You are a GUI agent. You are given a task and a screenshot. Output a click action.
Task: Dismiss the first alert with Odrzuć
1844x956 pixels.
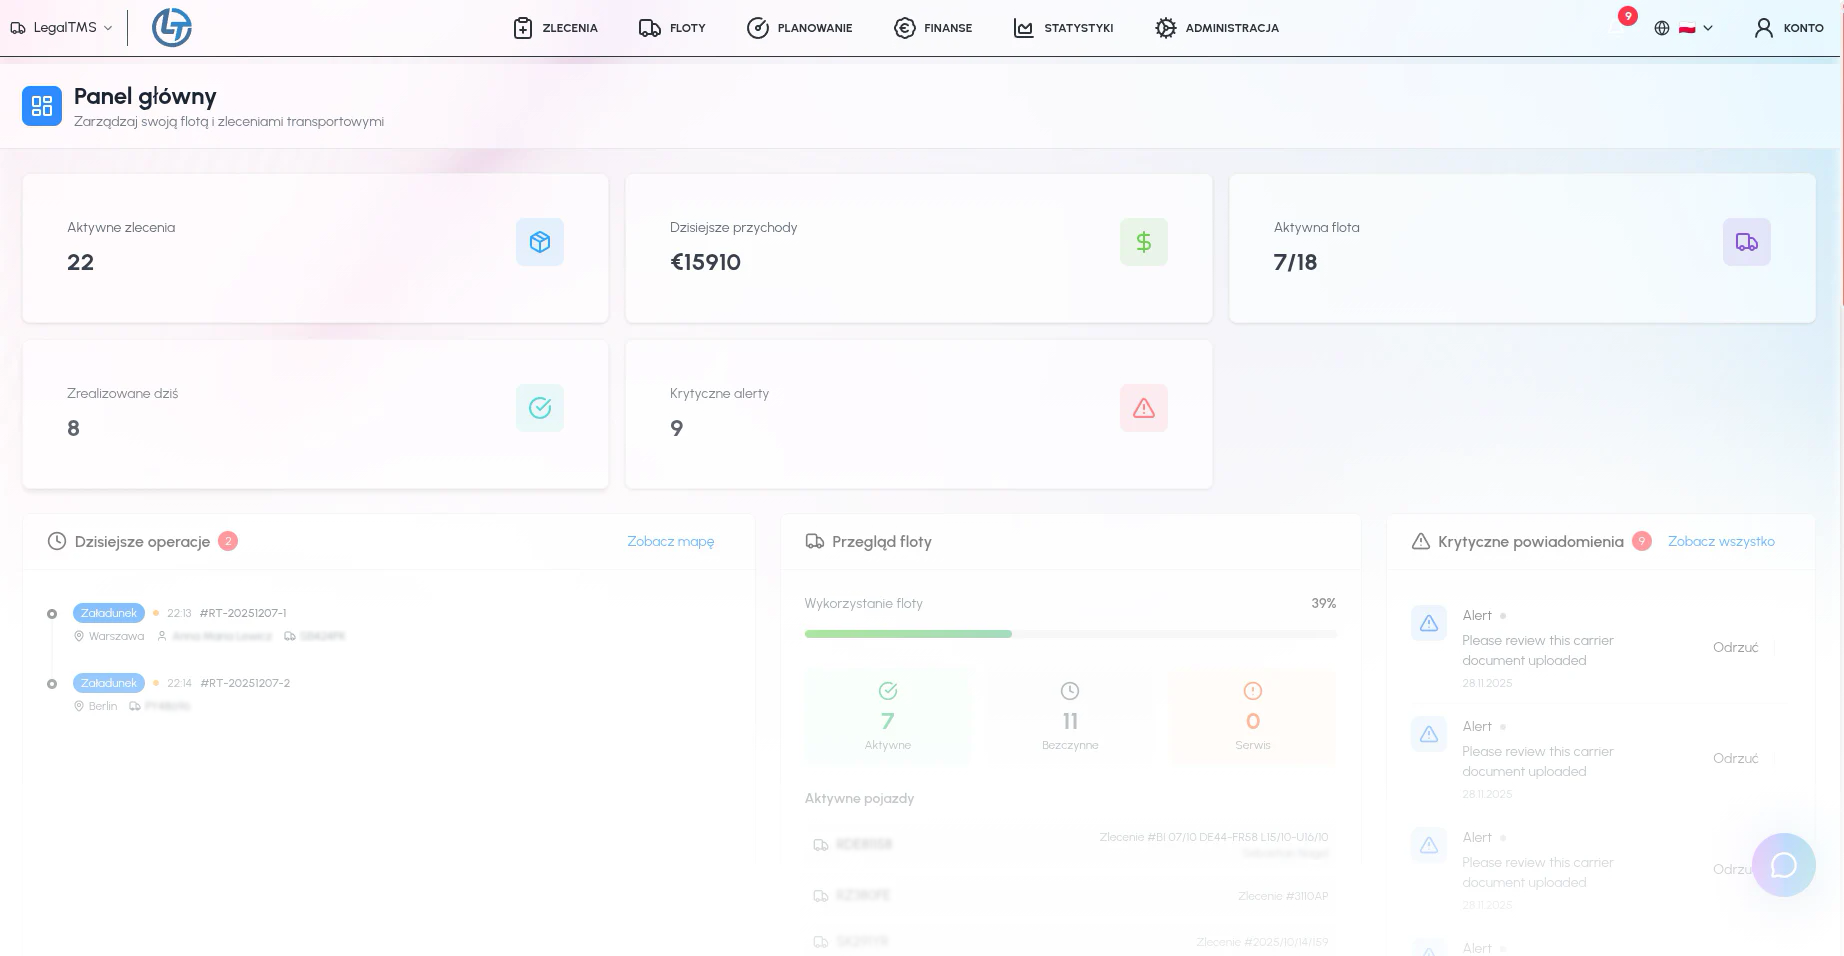[x=1735, y=647]
